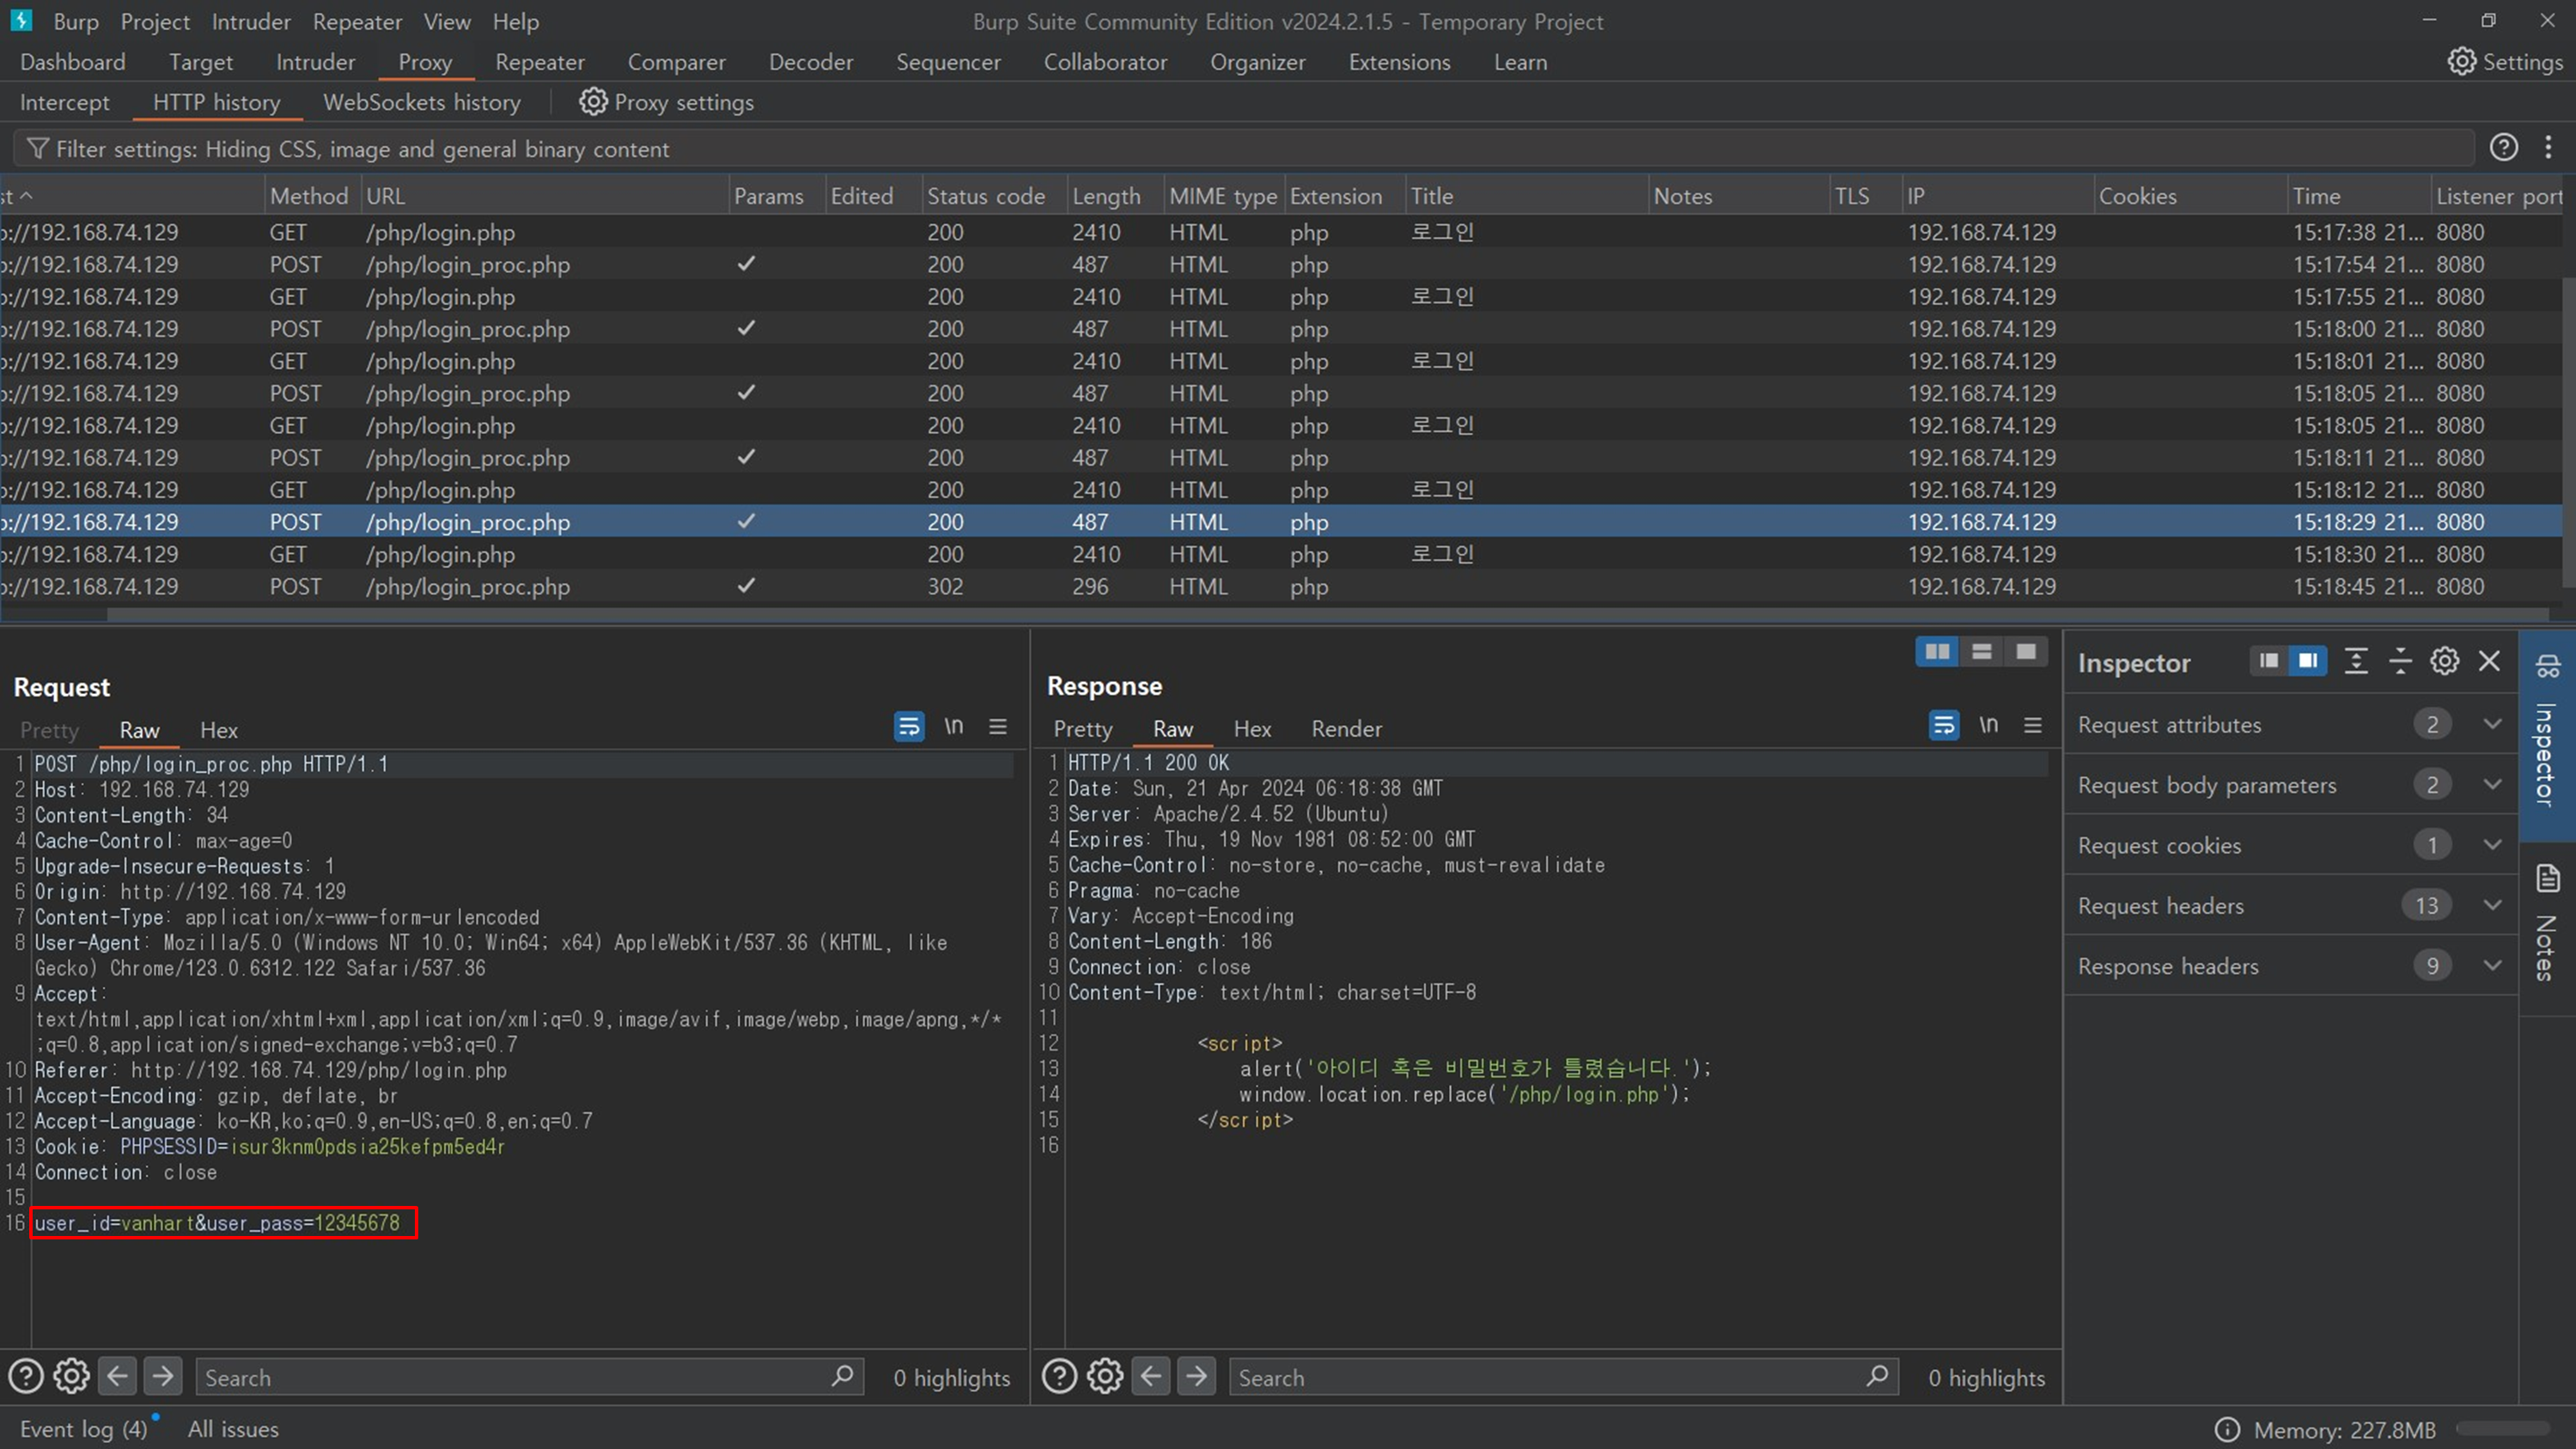Switch to the Decoder tab
Viewport: 2576px width, 1449px height.
pos(811,62)
